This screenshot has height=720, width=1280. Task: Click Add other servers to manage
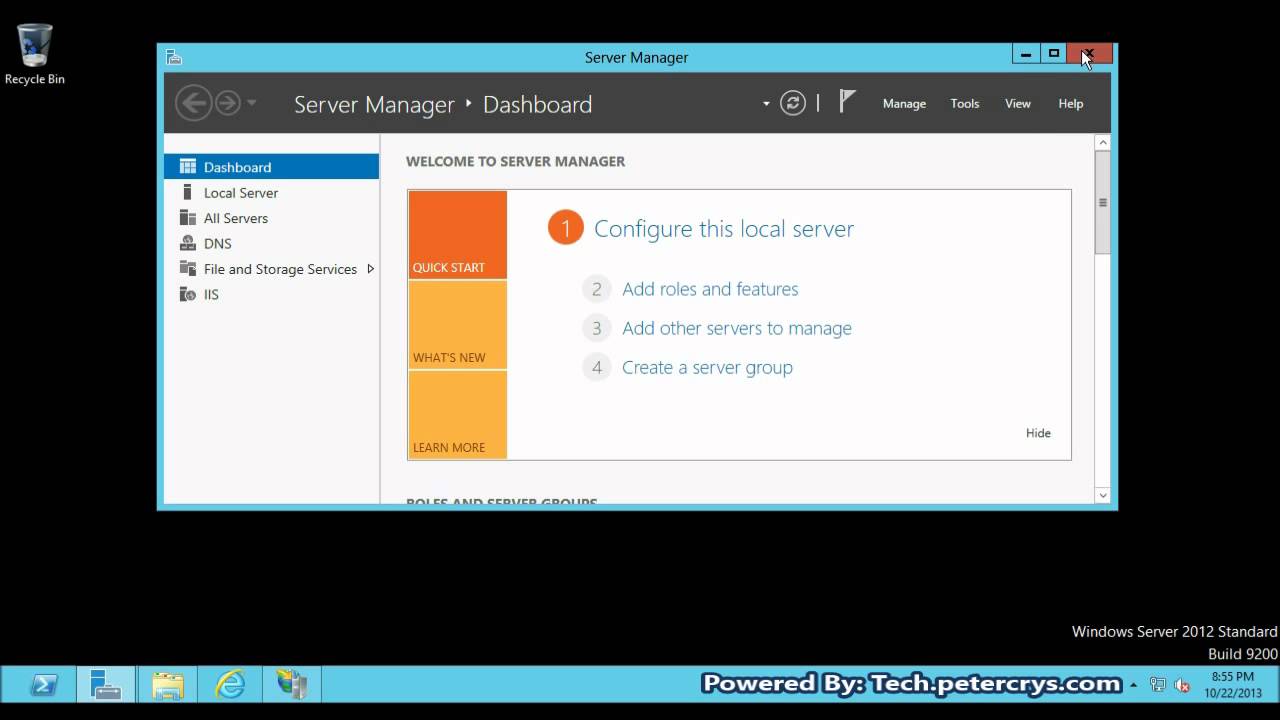click(737, 328)
